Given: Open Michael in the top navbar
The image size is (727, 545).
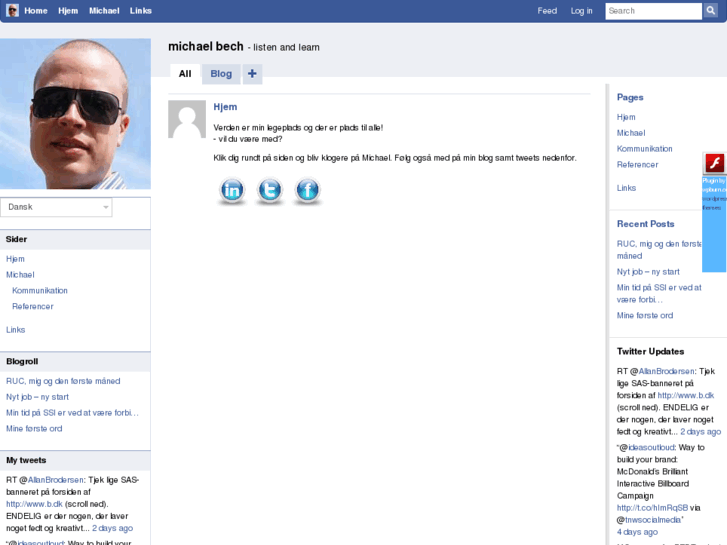Looking at the screenshot, I should [x=104, y=11].
